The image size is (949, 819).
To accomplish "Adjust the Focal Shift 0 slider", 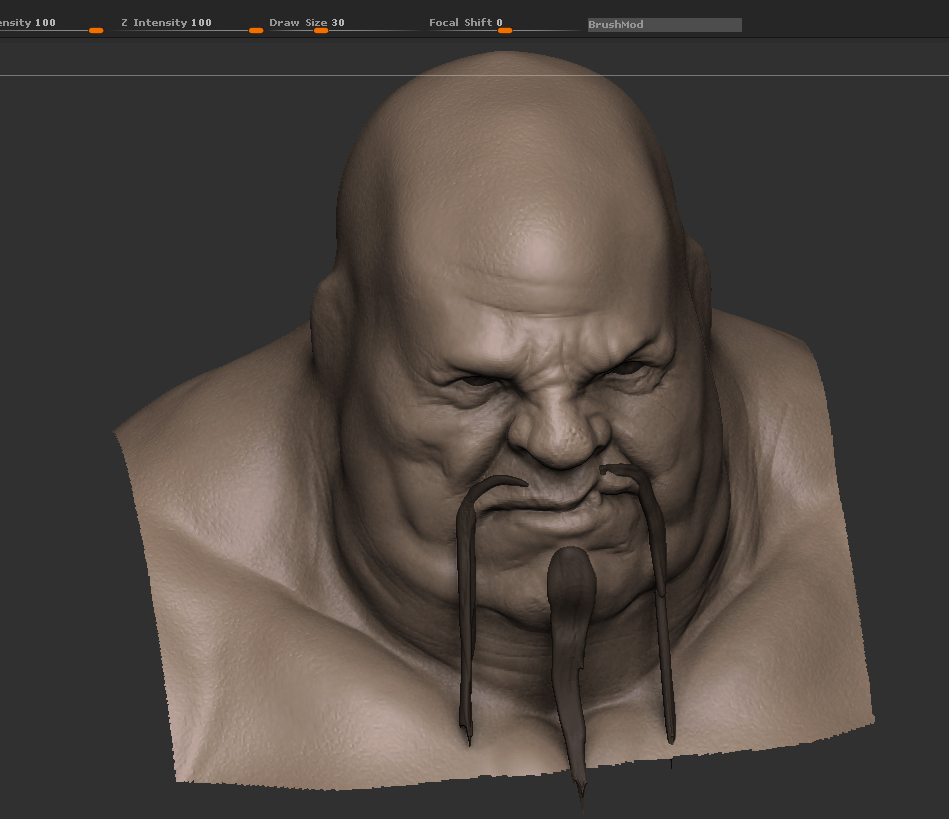I will pyautogui.click(x=504, y=24).
